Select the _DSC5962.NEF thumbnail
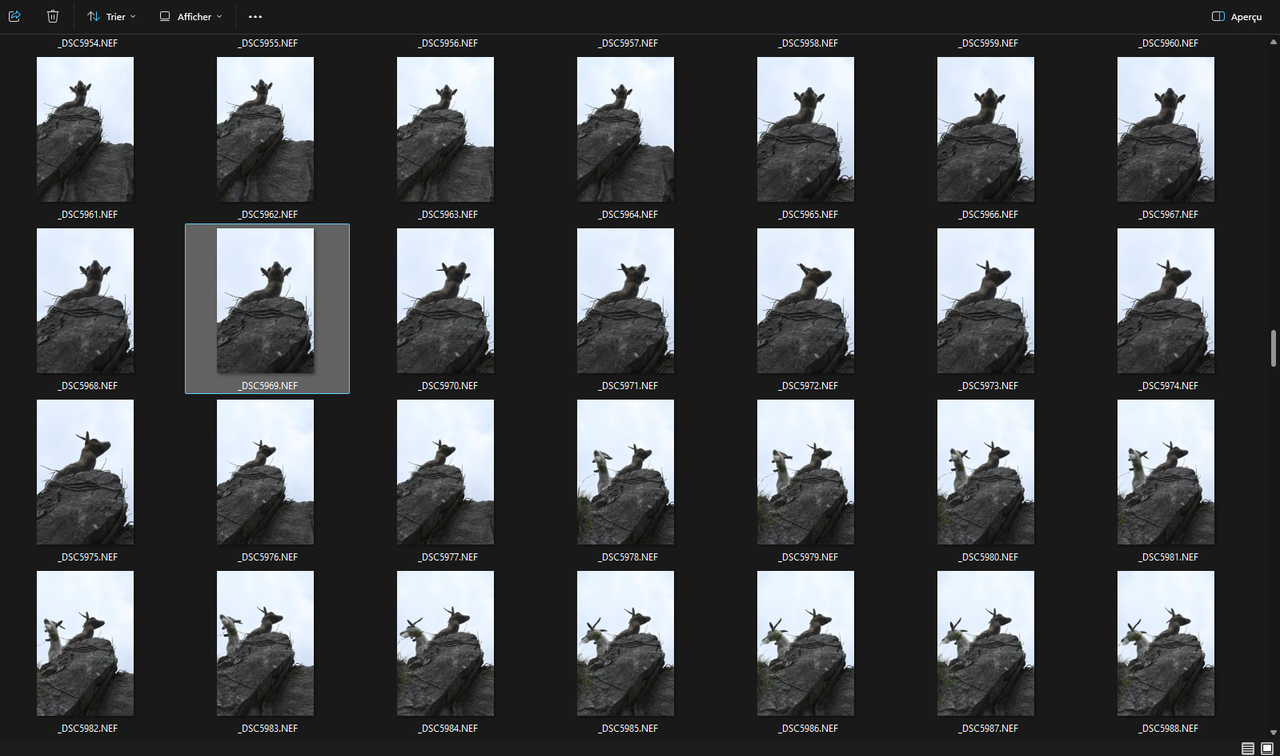The width and height of the screenshot is (1280, 756). point(265,130)
